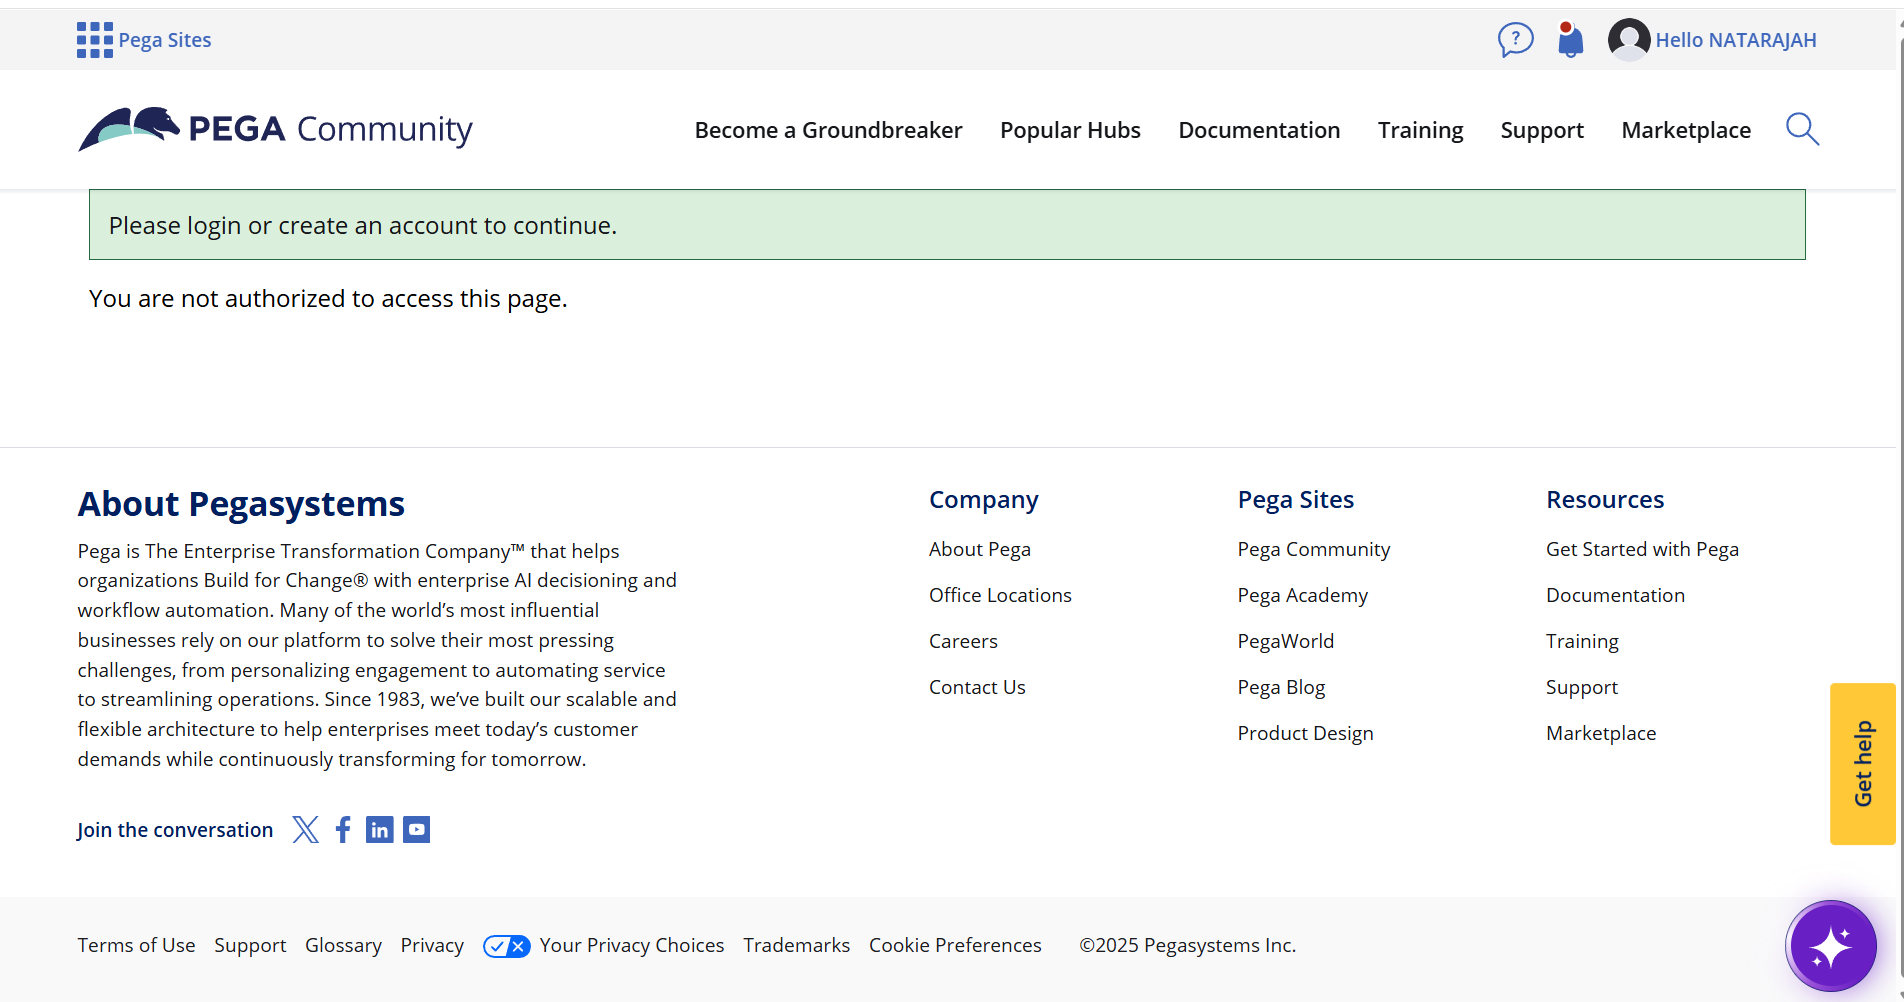This screenshot has height=1002, width=1904.
Task: Open Pega's X profile via the X icon
Action: [305, 829]
